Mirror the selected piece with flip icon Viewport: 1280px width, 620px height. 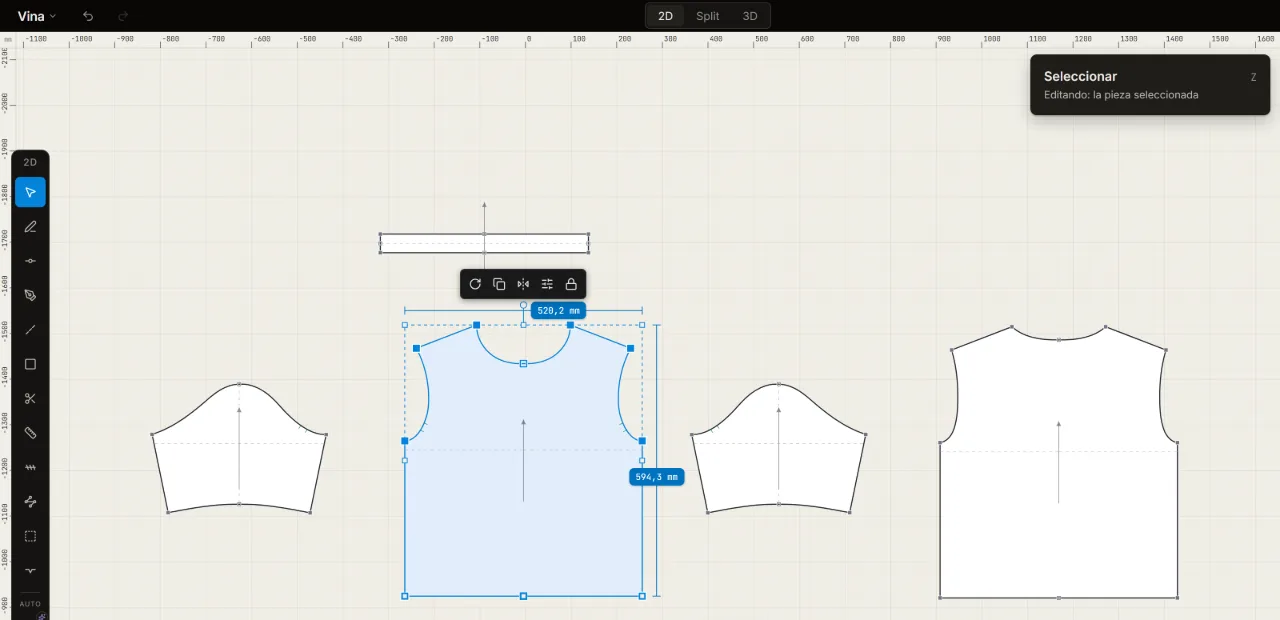coord(523,284)
